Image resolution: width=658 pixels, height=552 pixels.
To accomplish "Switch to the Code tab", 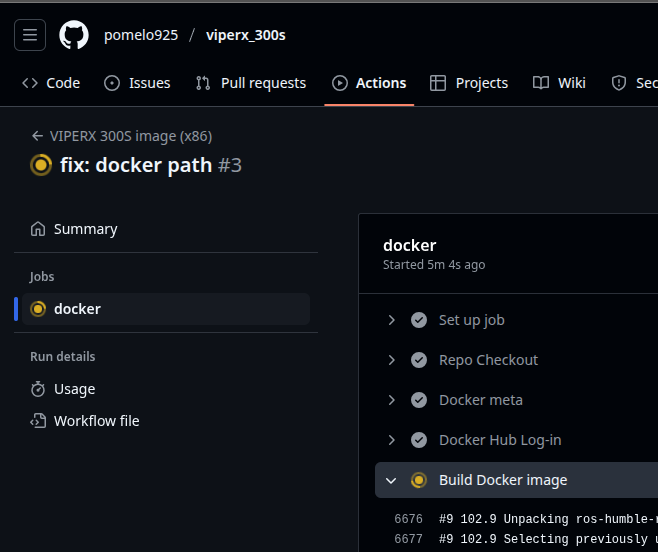I will 51,83.
